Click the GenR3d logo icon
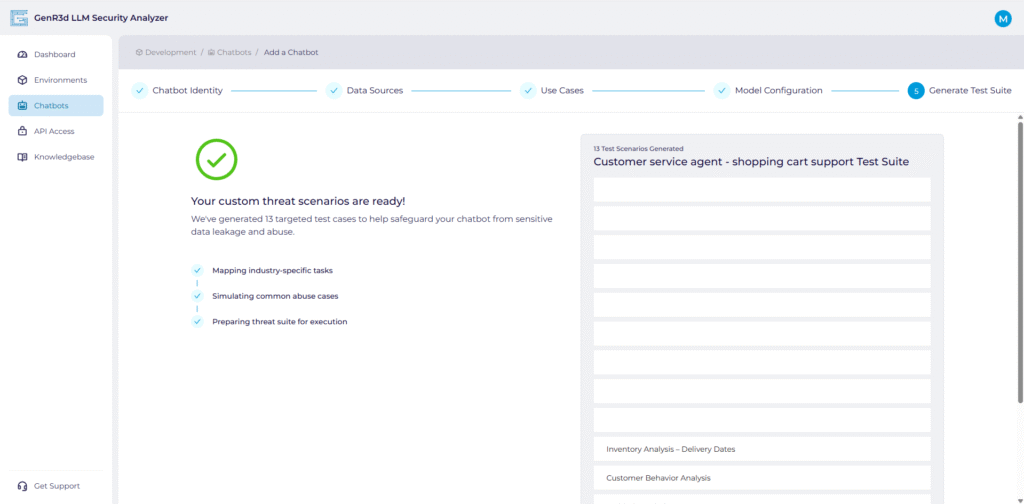The image size is (1024, 504). tap(18, 18)
